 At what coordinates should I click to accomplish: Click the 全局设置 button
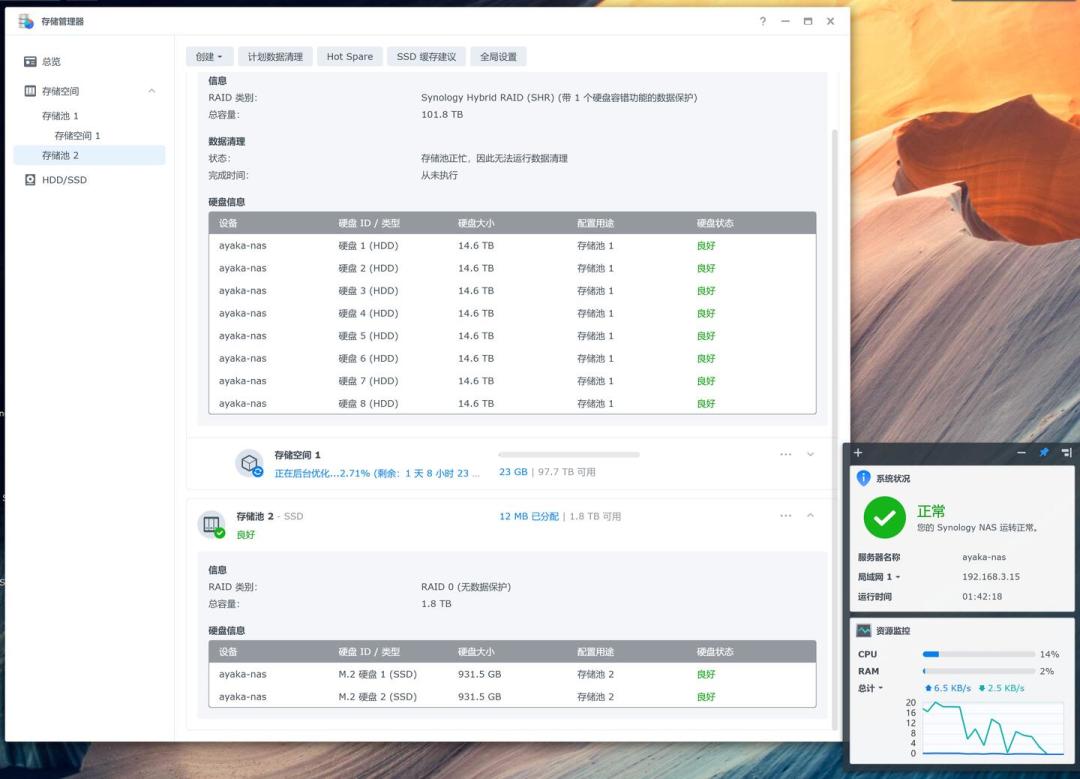498,56
